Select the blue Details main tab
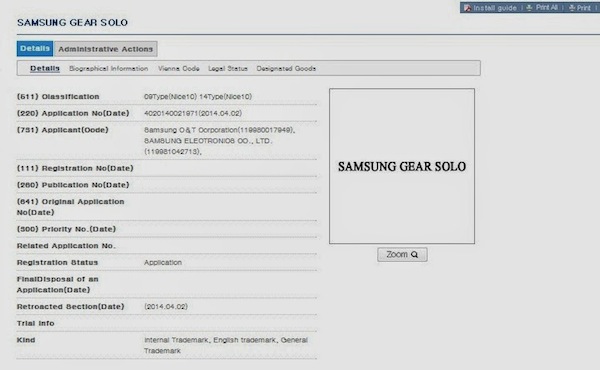The height and width of the screenshot is (370, 600). tap(35, 49)
